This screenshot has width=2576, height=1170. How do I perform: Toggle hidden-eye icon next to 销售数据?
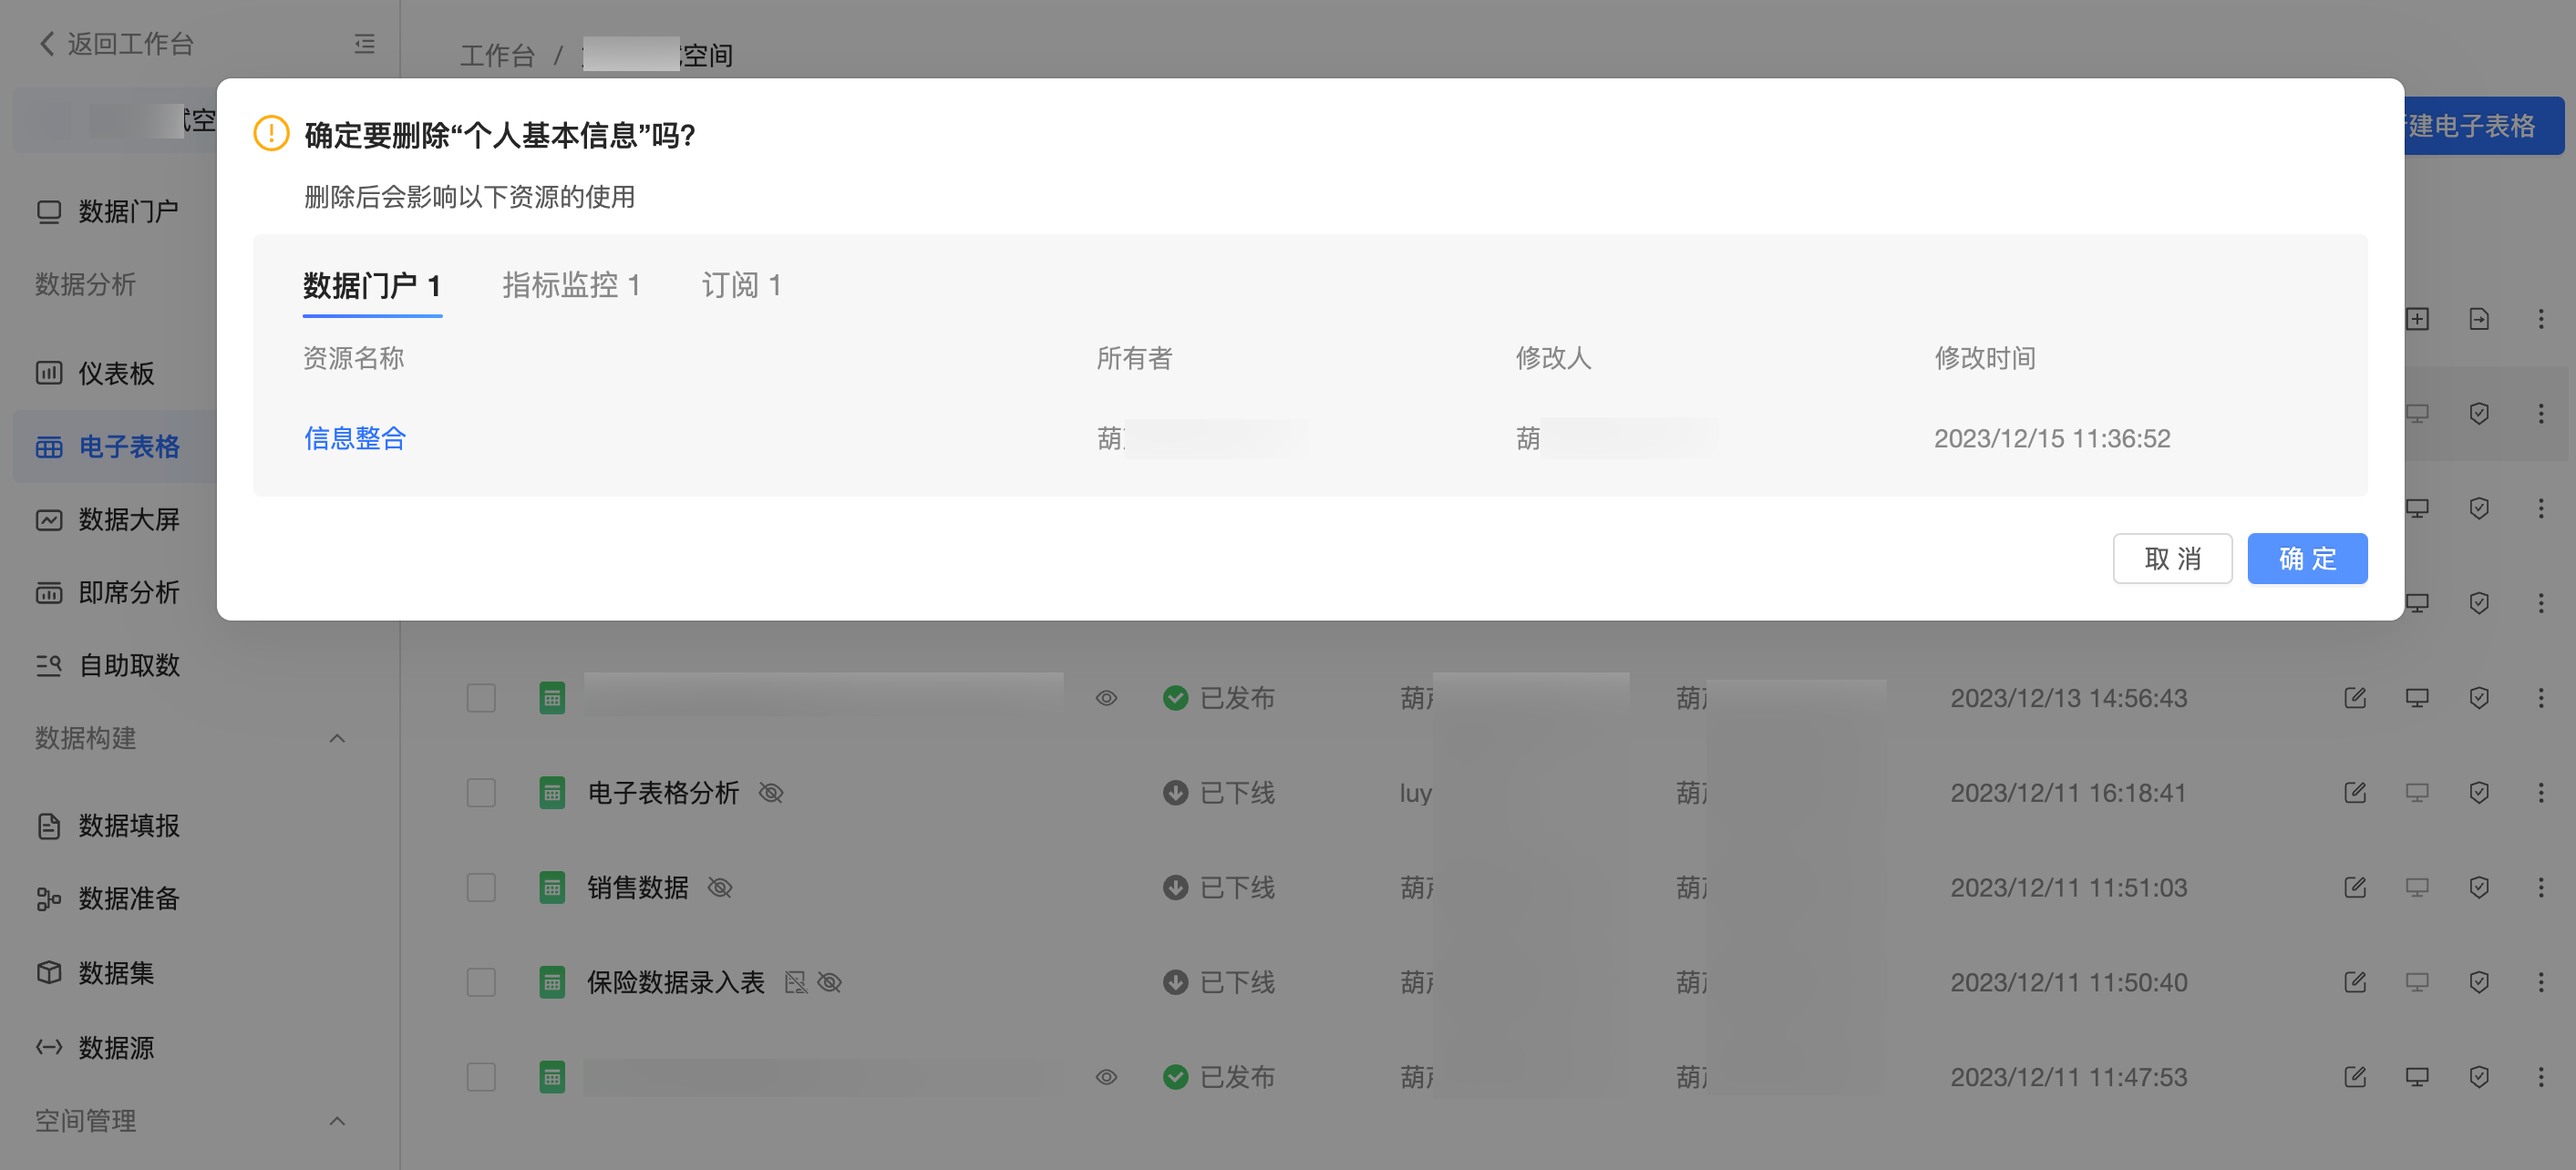point(720,888)
